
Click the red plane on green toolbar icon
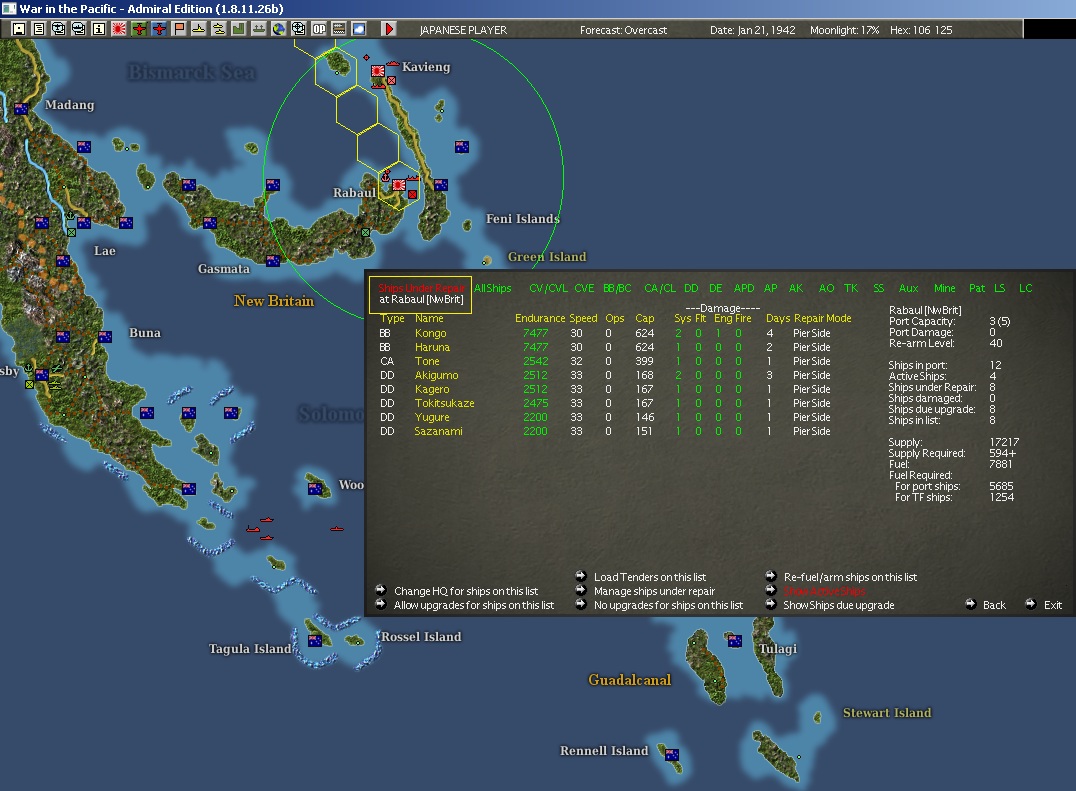click(x=139, y=29)
